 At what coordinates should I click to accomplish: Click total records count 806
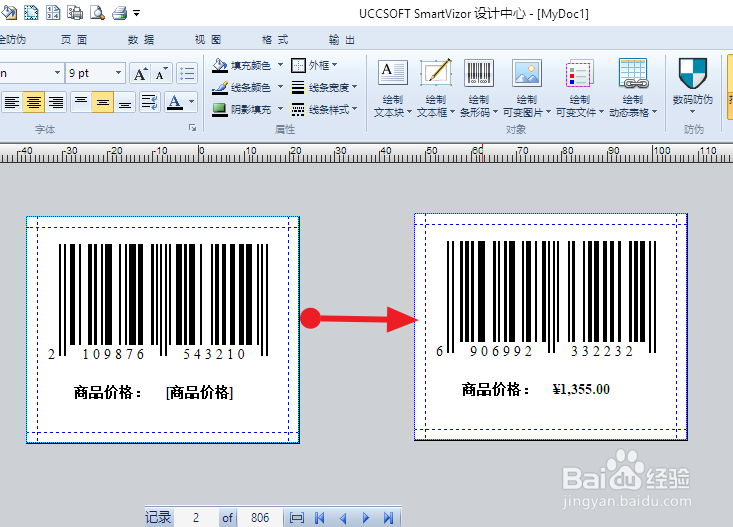pyautogui.click(x=260, y=518)
